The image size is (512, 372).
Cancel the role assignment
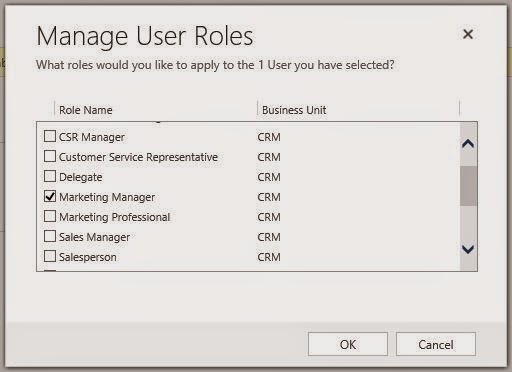(x=436, y=344)
